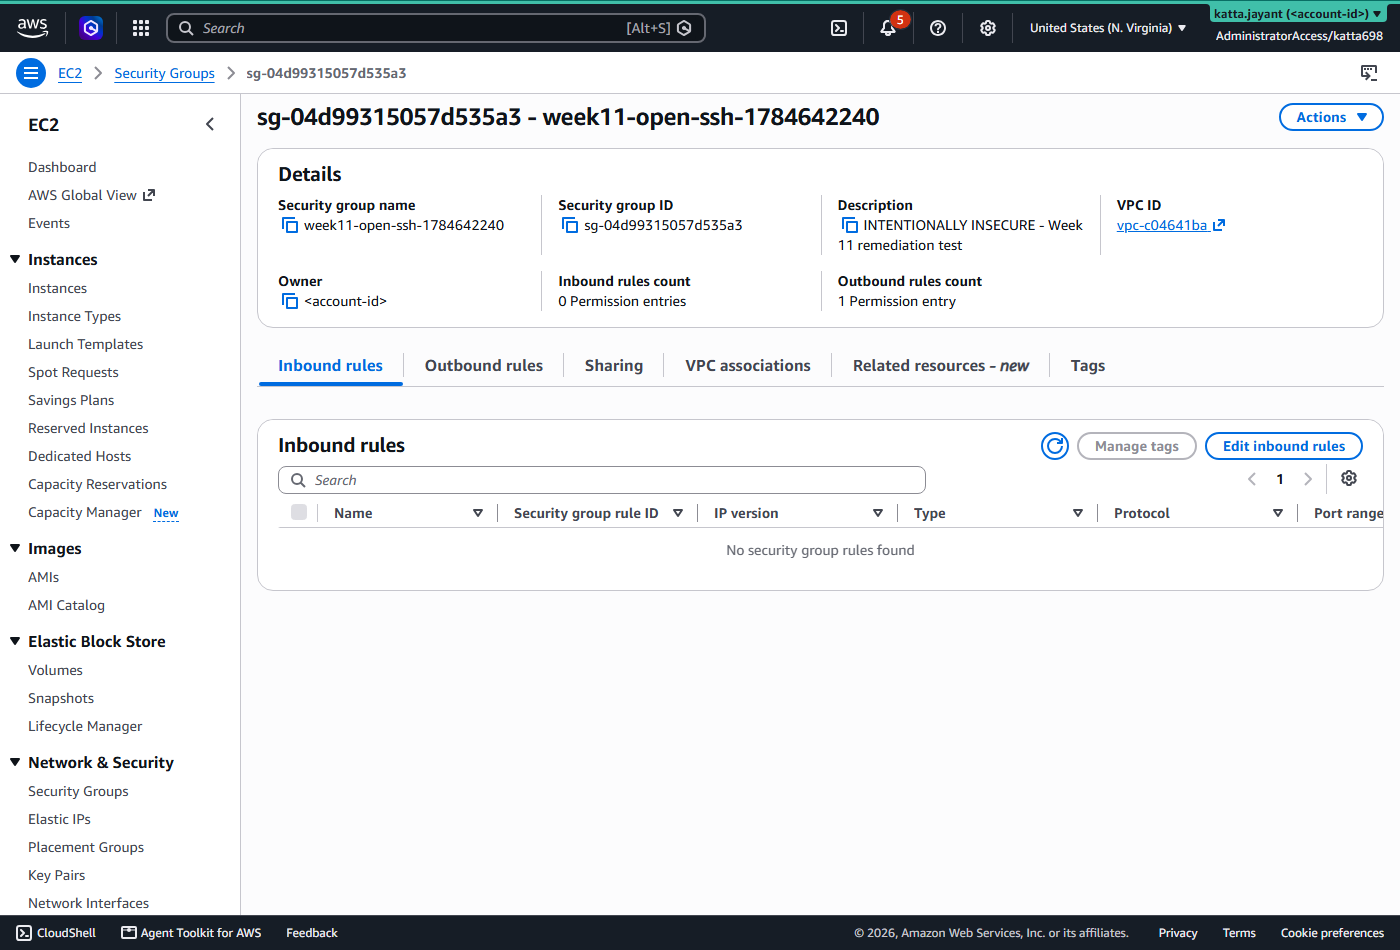Open inbound rules table preferences gear

coord(1349,479)
